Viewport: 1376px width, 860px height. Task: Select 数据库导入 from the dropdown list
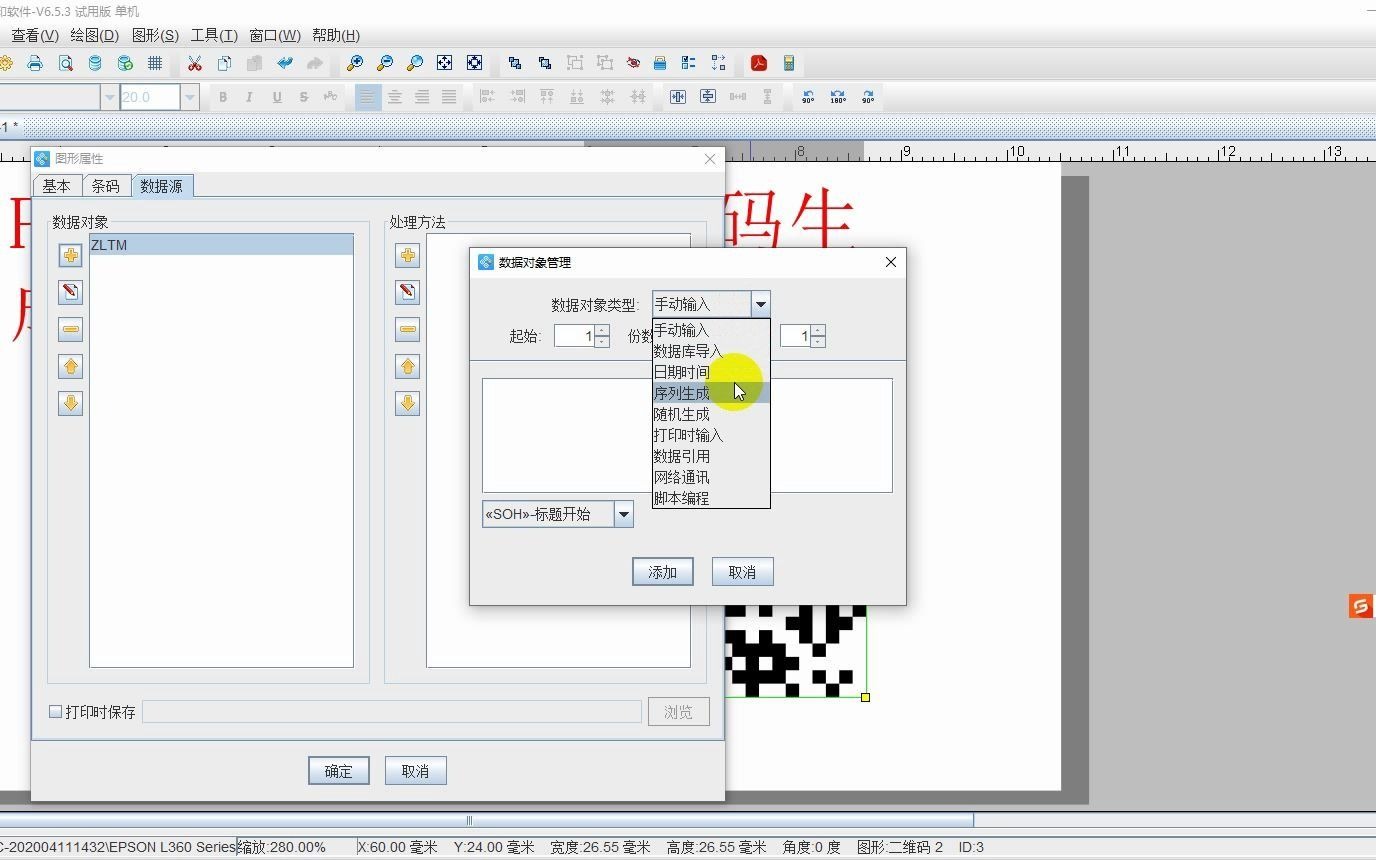(x=711, y=351)
